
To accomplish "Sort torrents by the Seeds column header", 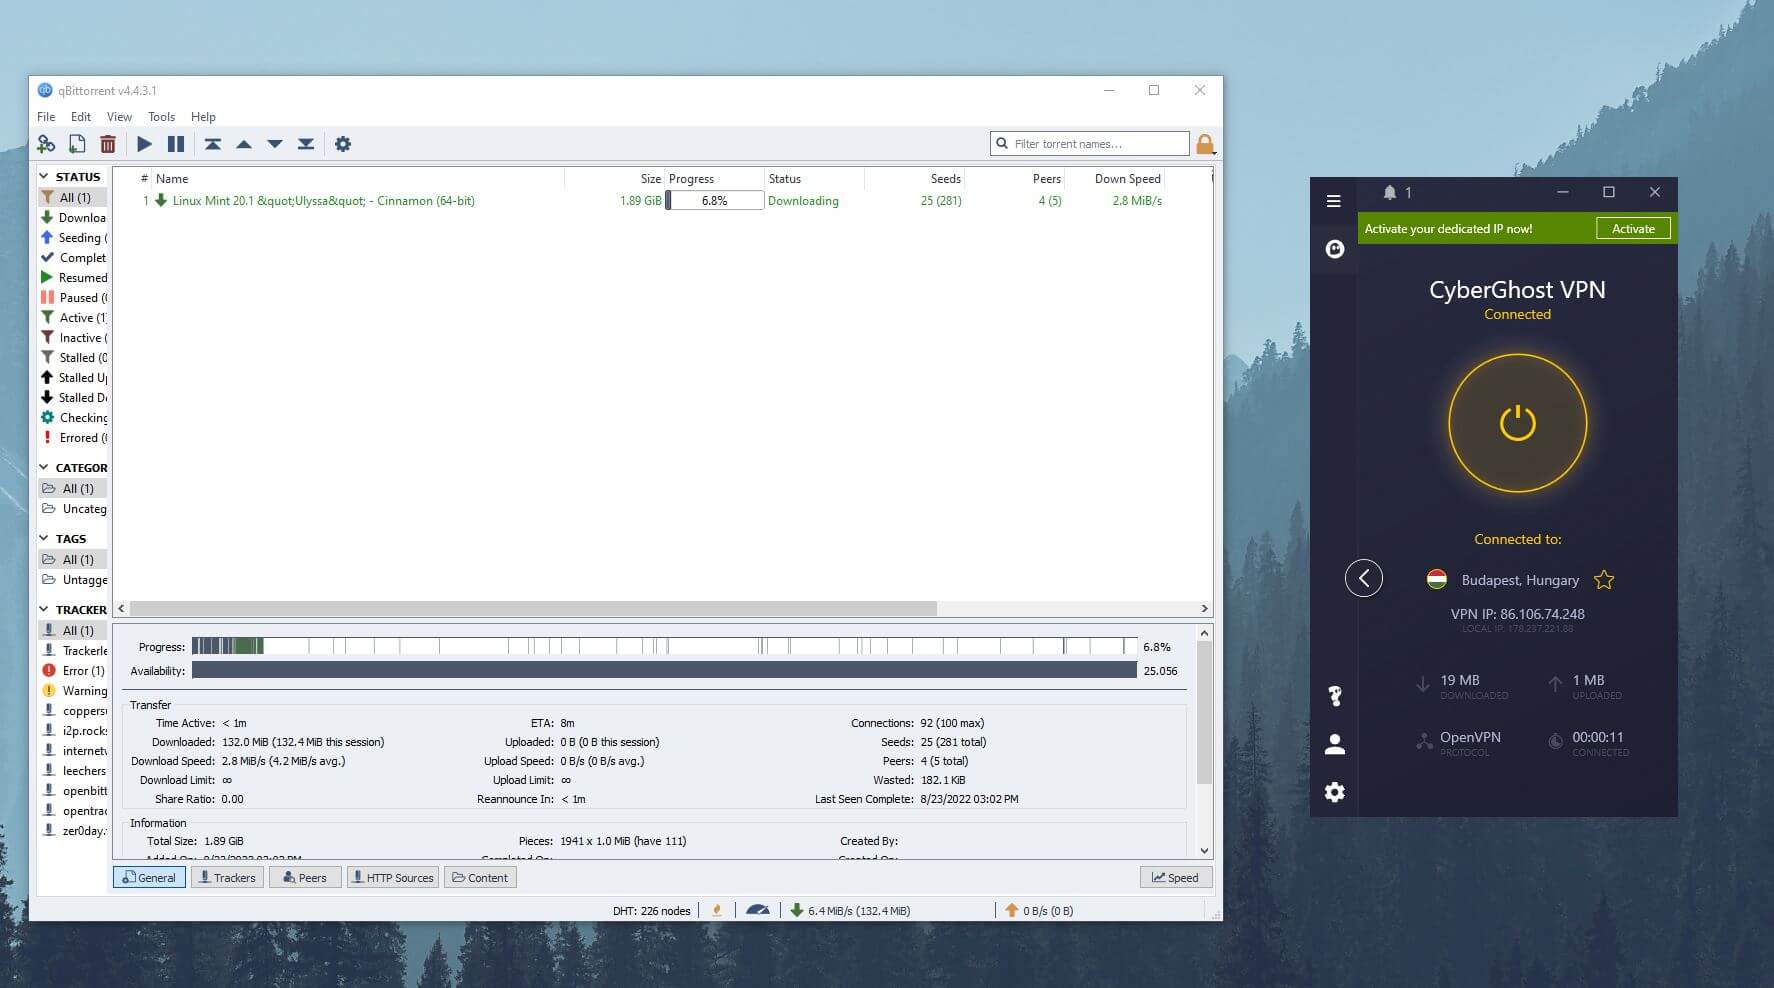I will [x=915, y=179].
